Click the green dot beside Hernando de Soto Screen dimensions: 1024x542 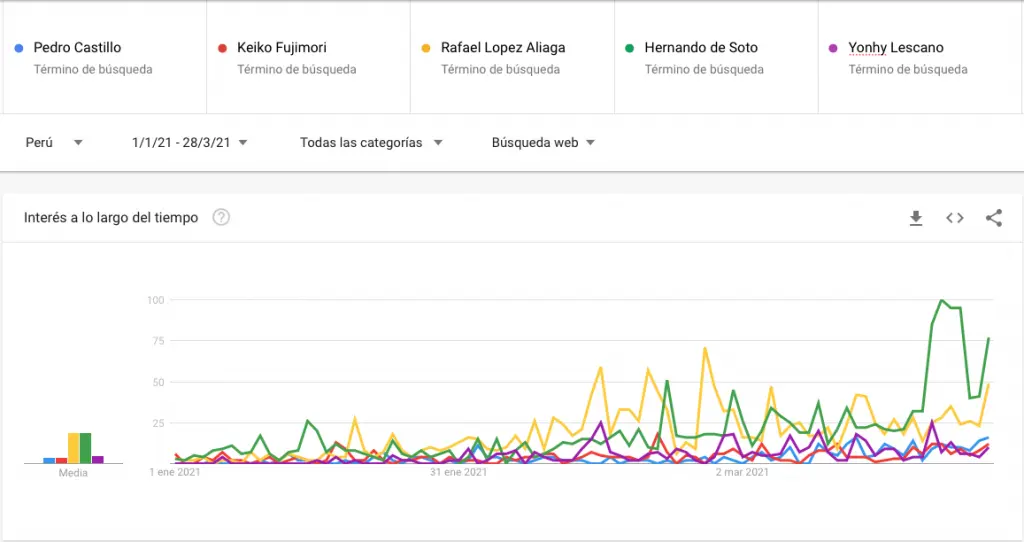630,48
